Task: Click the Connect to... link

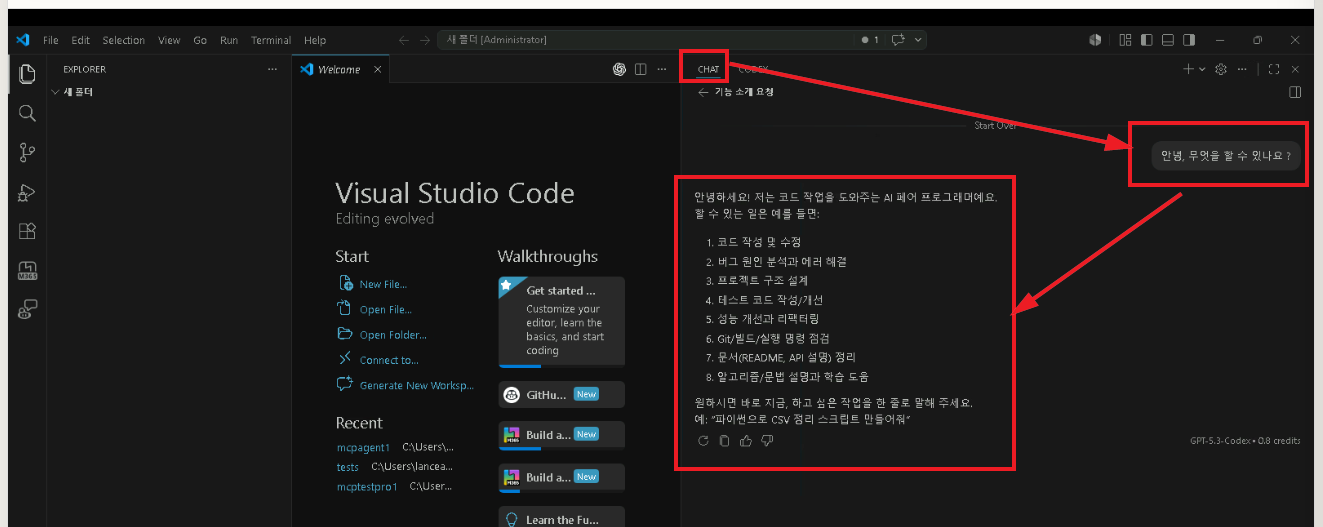Action: pos(389,360)
